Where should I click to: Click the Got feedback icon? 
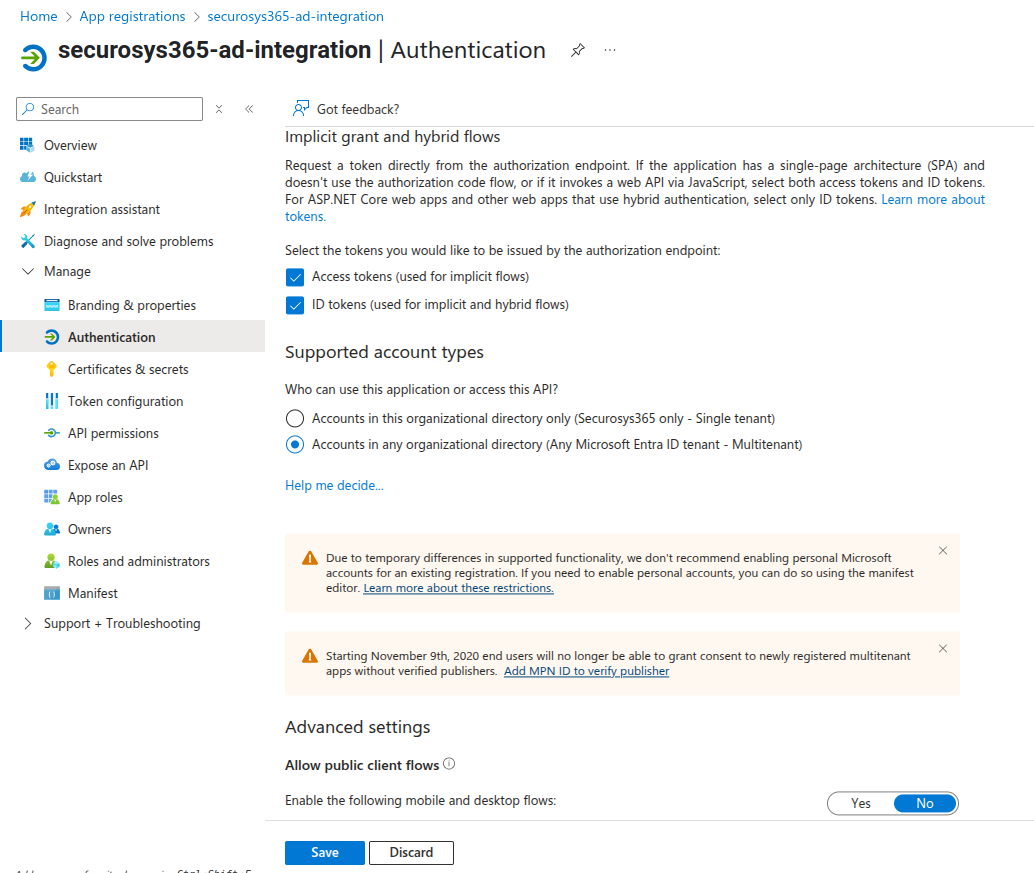point(300,109)
